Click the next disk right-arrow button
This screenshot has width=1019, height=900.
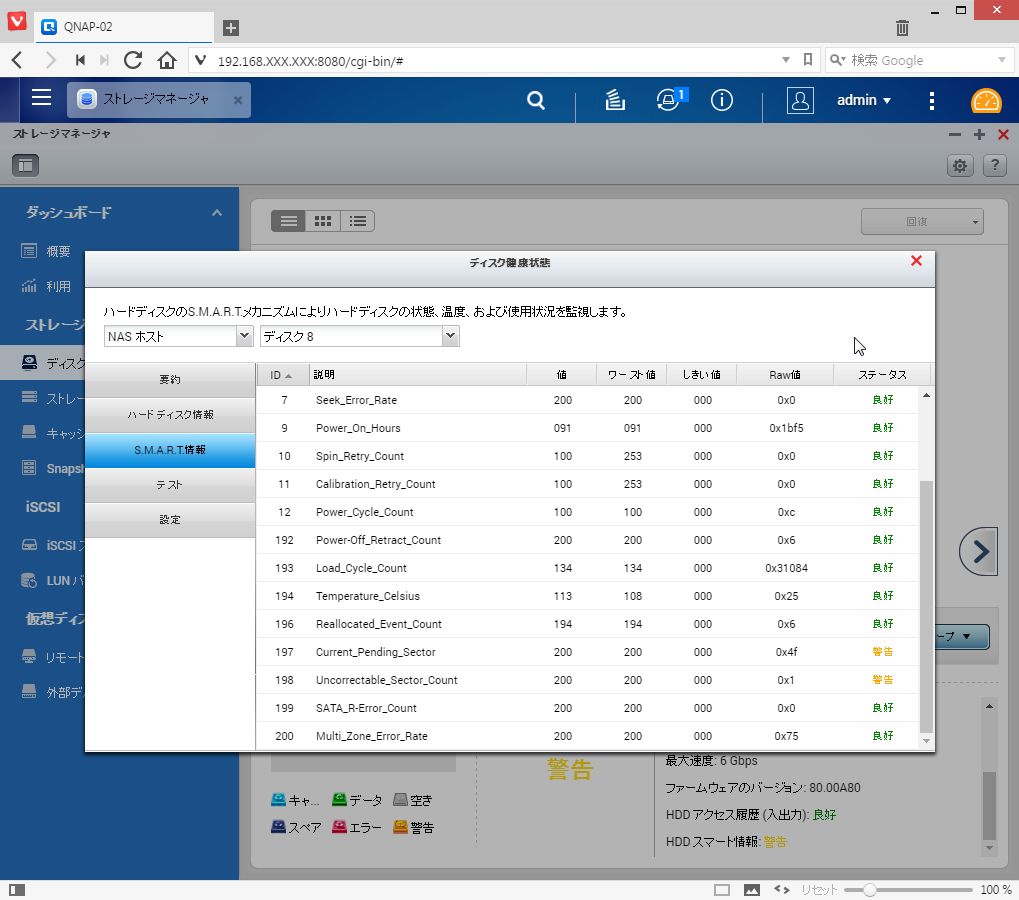[979, 552]
